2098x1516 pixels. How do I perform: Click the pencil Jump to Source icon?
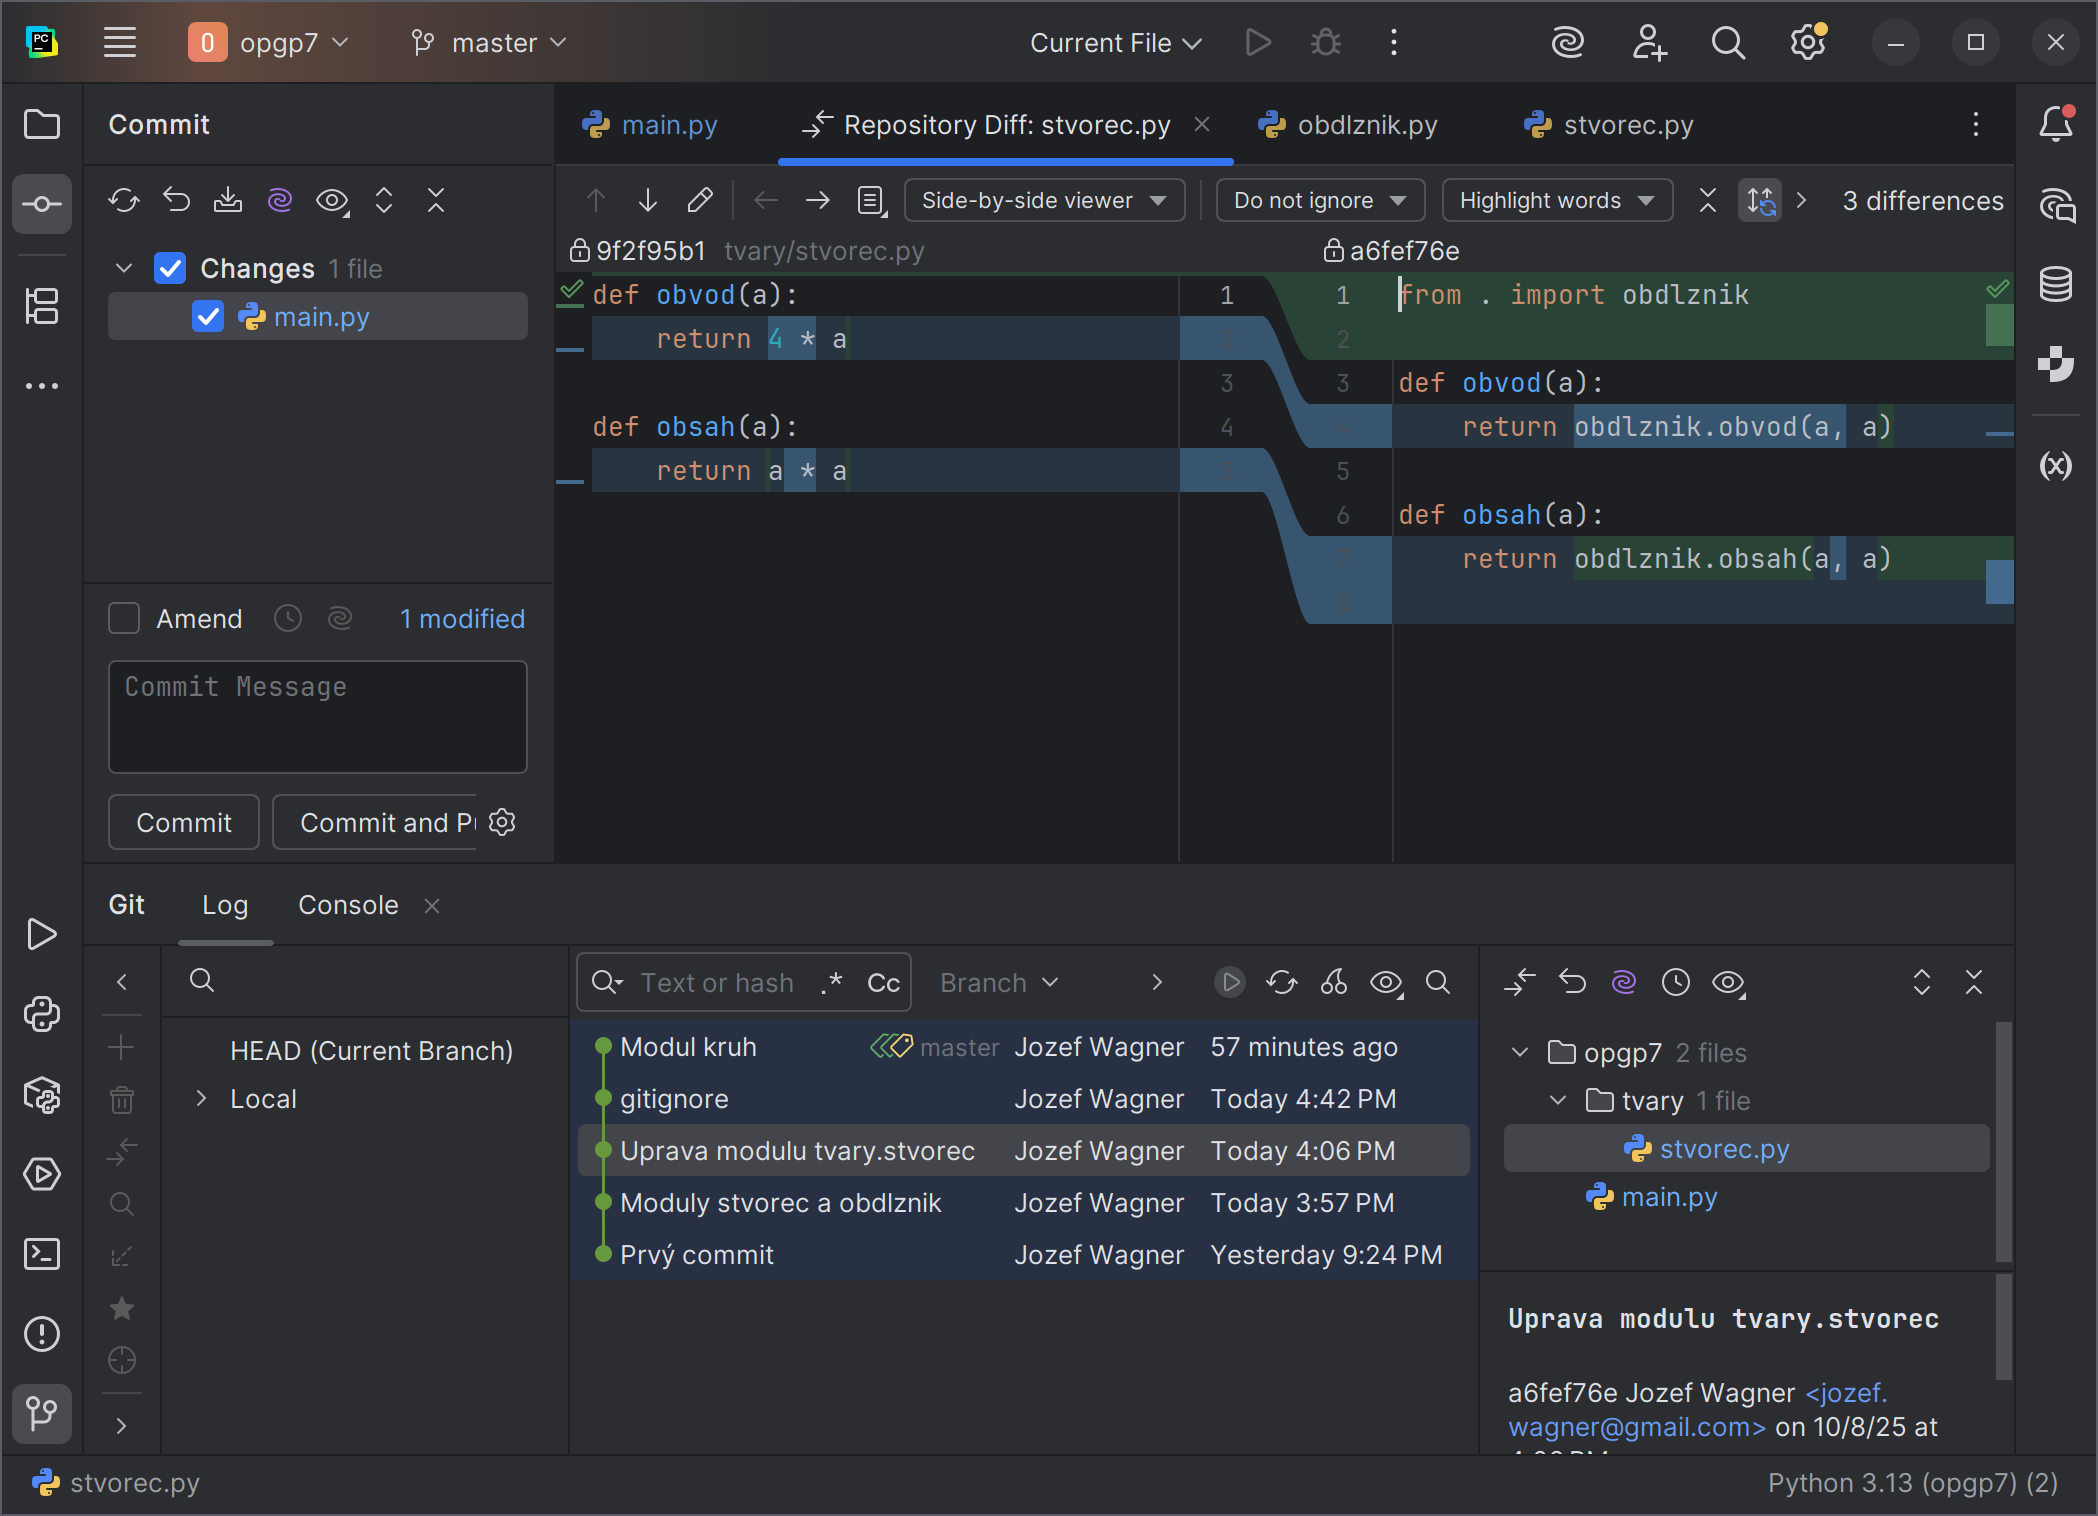(699, 201)
